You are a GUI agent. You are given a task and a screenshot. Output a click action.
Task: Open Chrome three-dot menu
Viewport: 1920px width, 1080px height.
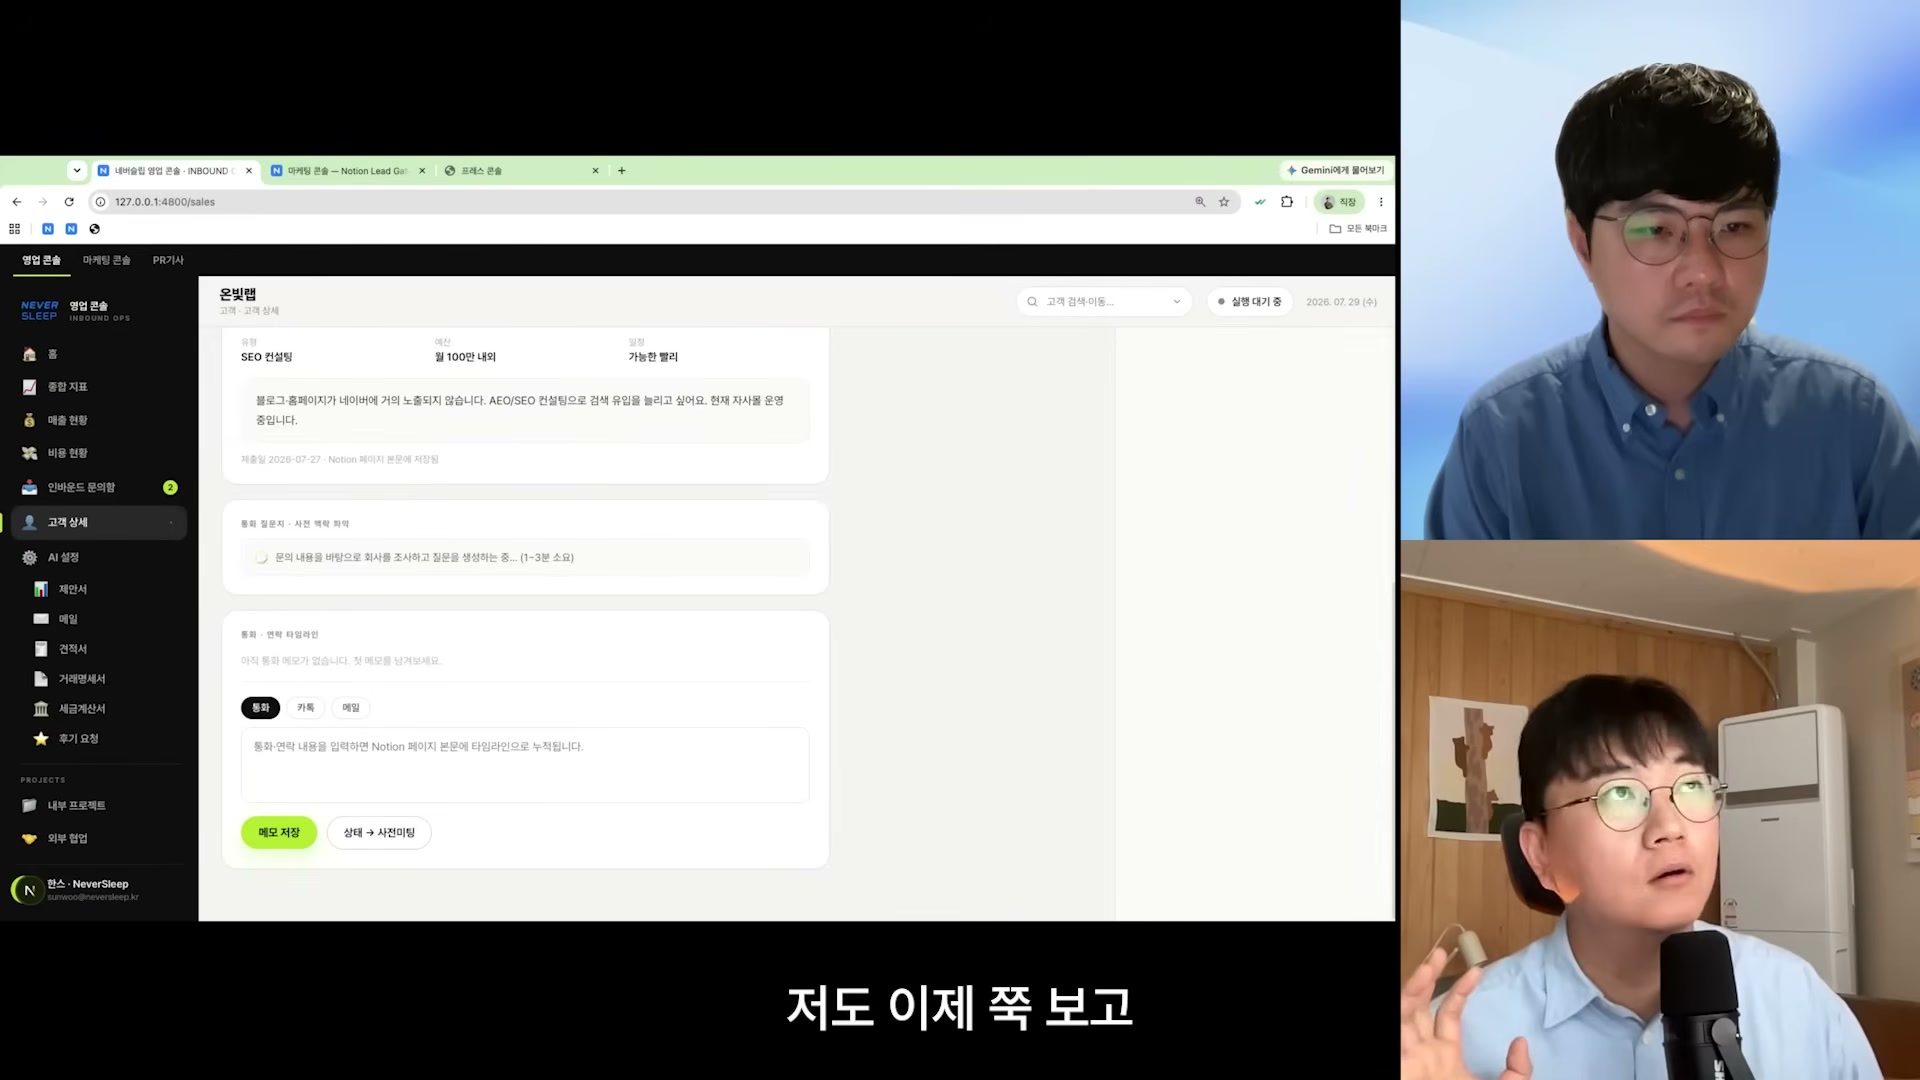[1381, 202]
